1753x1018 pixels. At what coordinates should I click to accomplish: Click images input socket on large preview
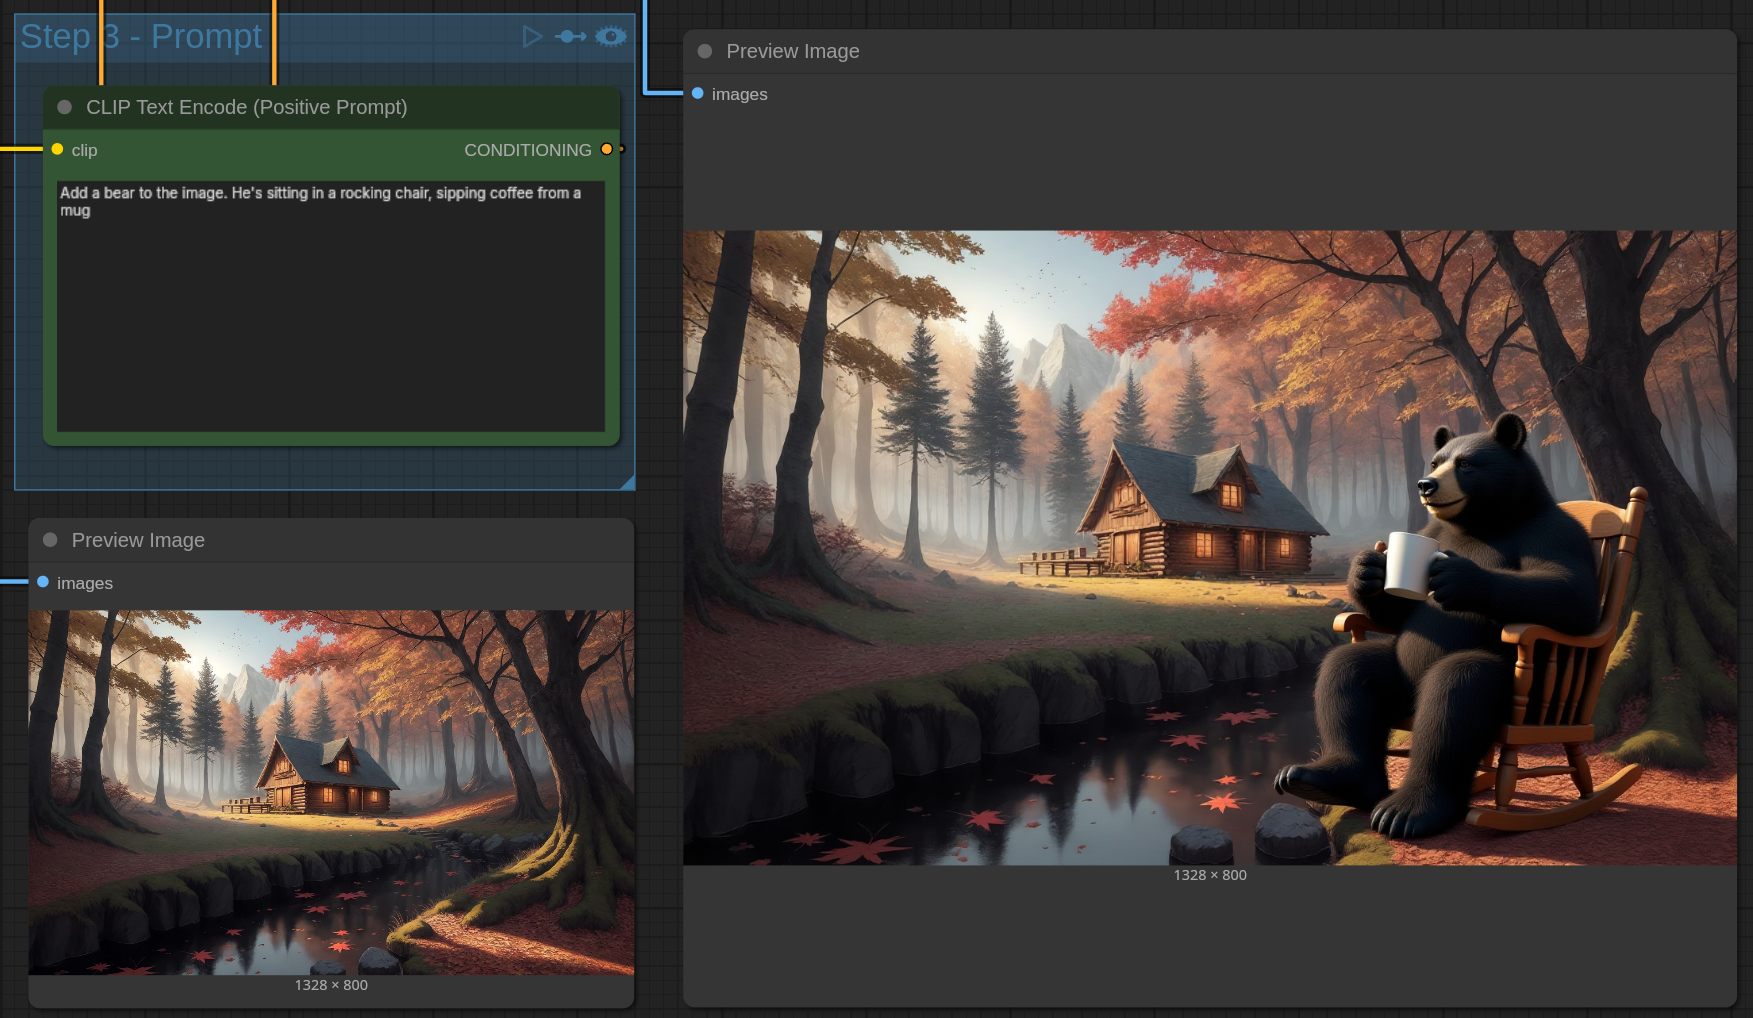(x=698, y=93)
